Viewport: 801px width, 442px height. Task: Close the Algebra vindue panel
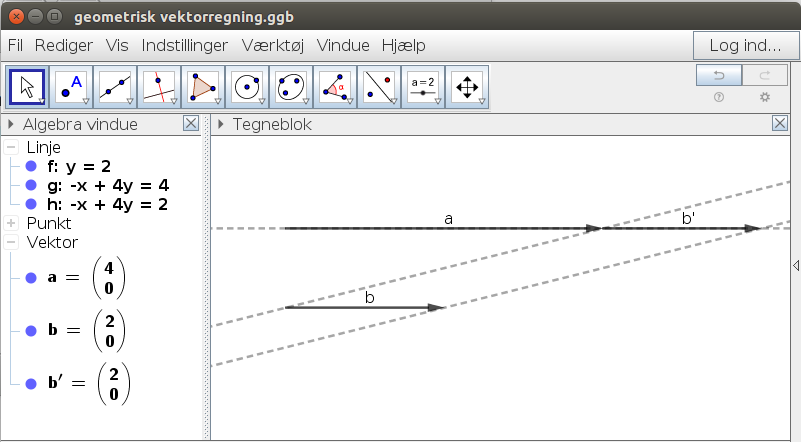pyautogui.click(x=191, y=124)
